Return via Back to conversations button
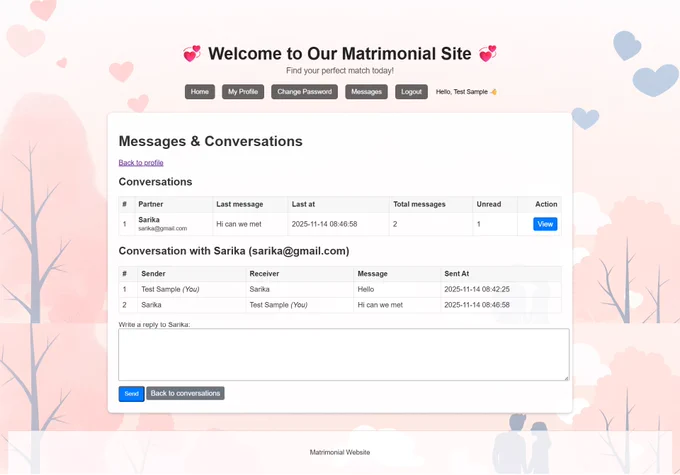 [185, 393]
